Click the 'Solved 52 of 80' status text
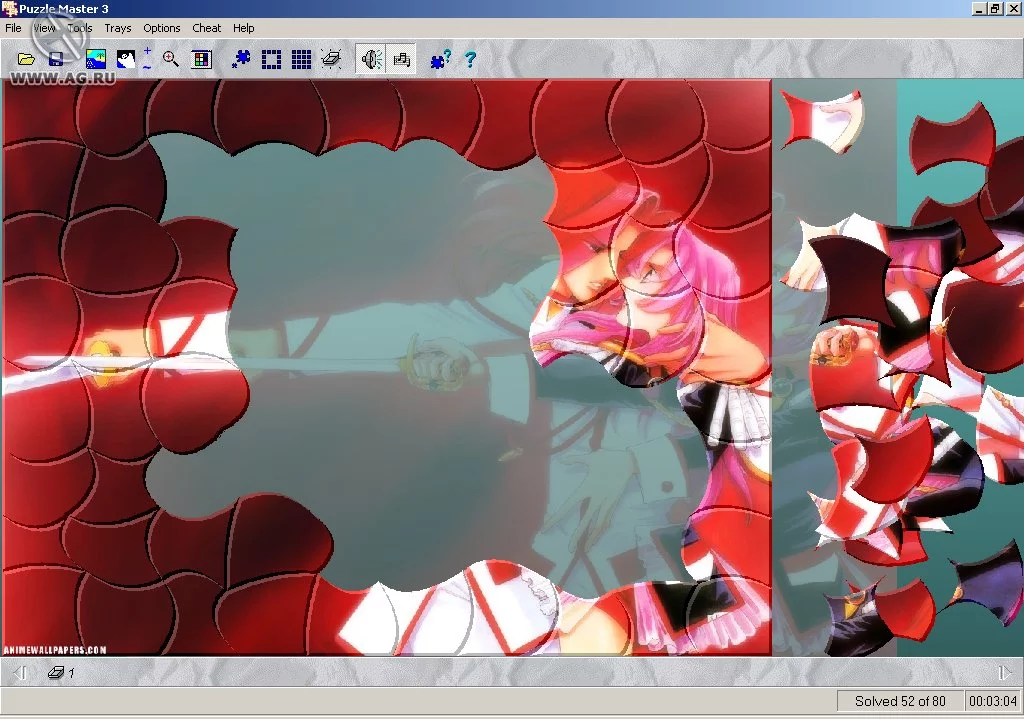Image resolution: width=1024 pixels, height=719 pixels. pyautogui.click(x=900, y=701)
